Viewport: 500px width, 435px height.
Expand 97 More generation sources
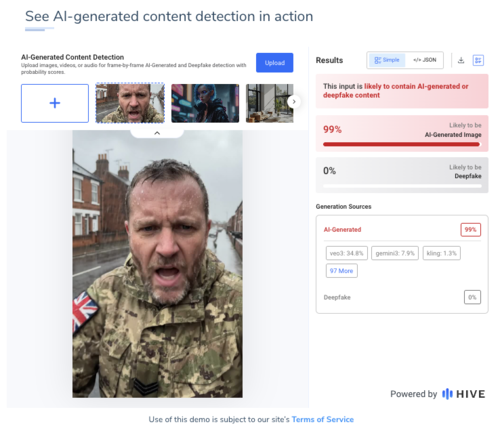tap(342, 271)
